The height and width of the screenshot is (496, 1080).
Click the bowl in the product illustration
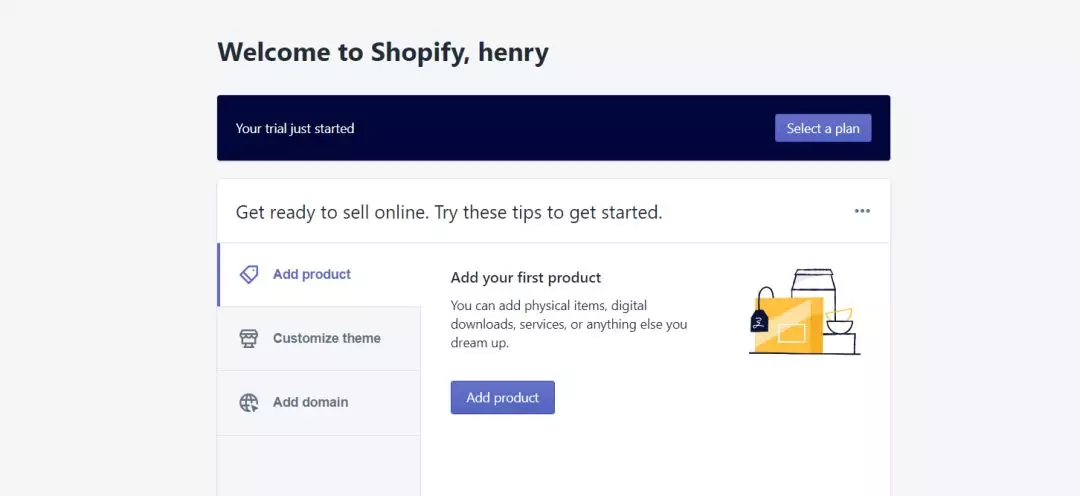point(838,322)
